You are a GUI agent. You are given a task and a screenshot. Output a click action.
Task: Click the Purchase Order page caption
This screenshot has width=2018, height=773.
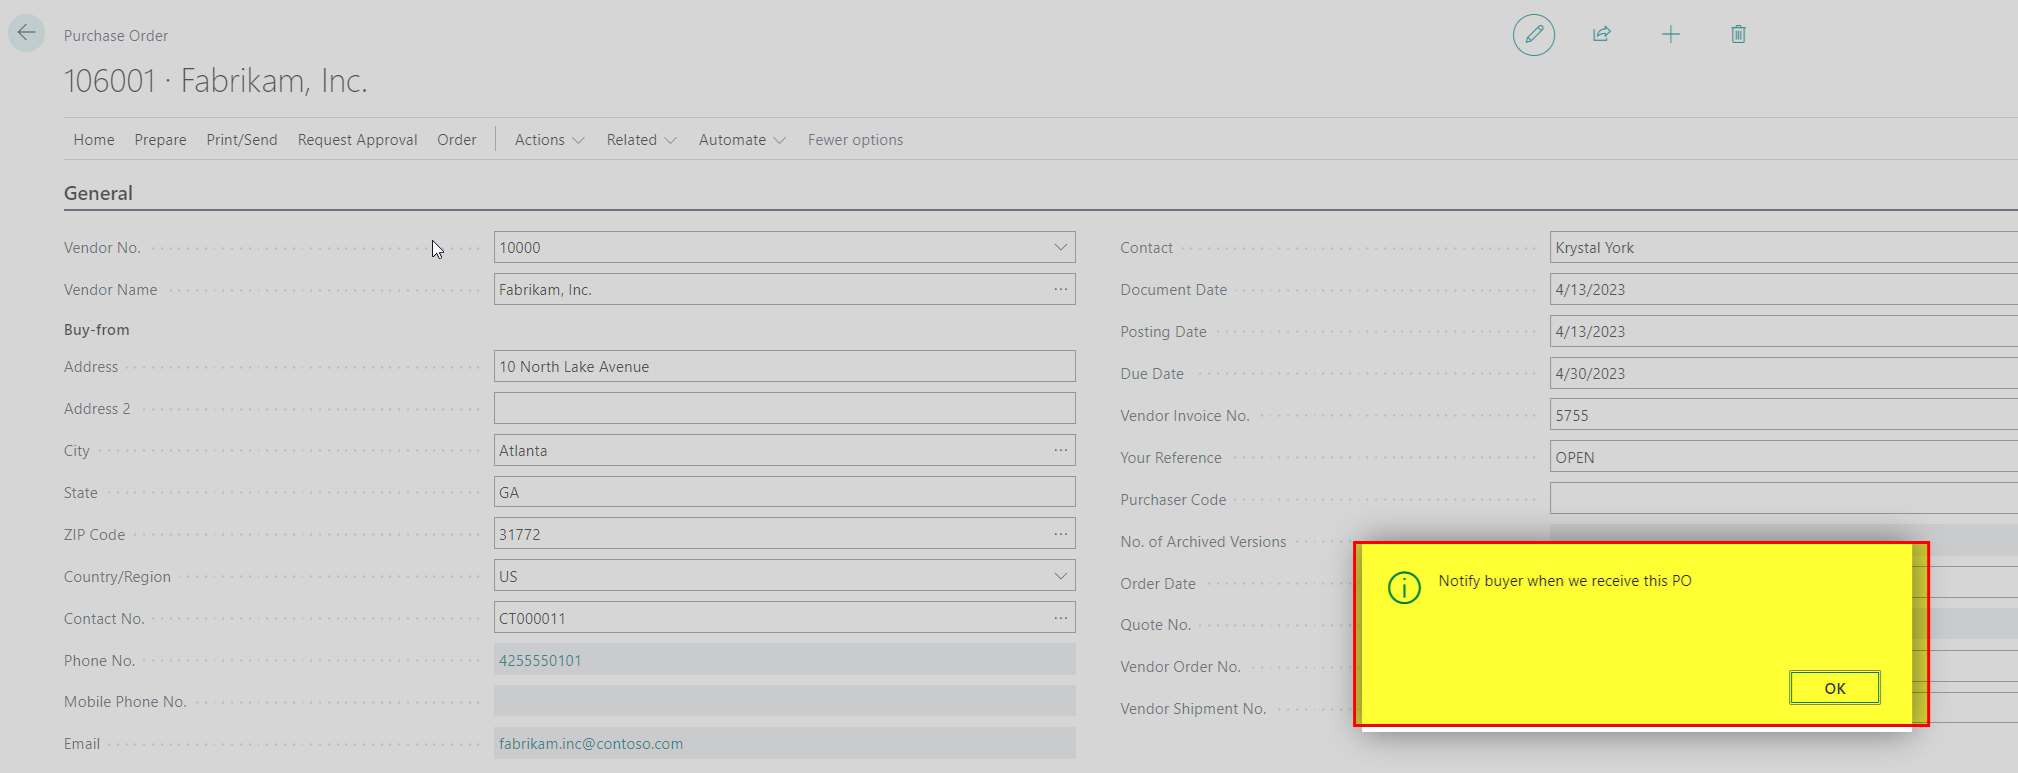(116, 35)
